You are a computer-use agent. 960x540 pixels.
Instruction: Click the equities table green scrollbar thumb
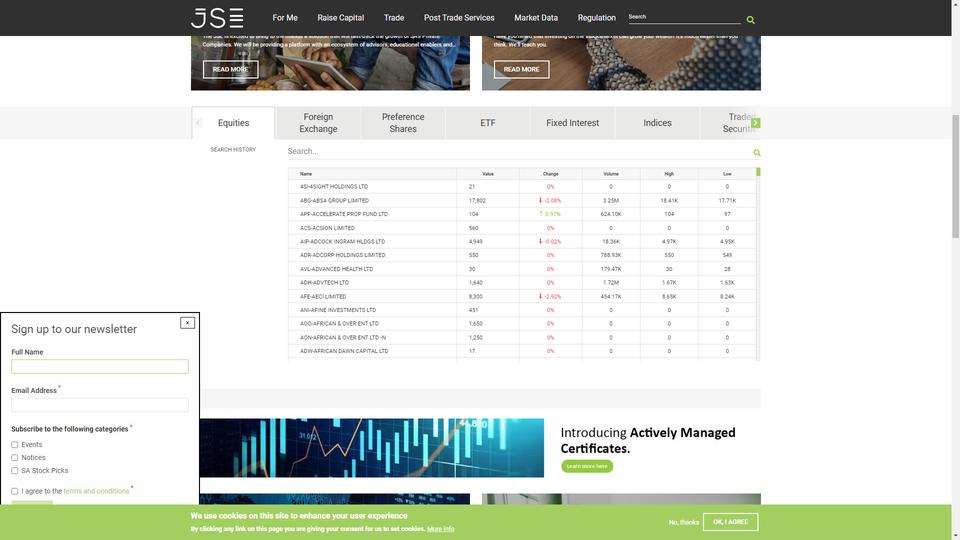point(759,172)
